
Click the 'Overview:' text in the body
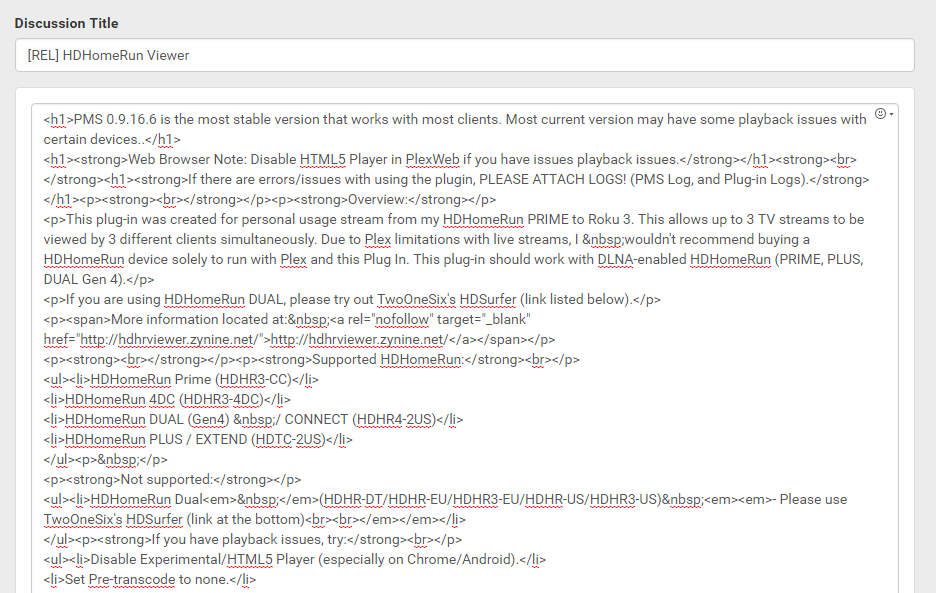(x=377, y=199)
